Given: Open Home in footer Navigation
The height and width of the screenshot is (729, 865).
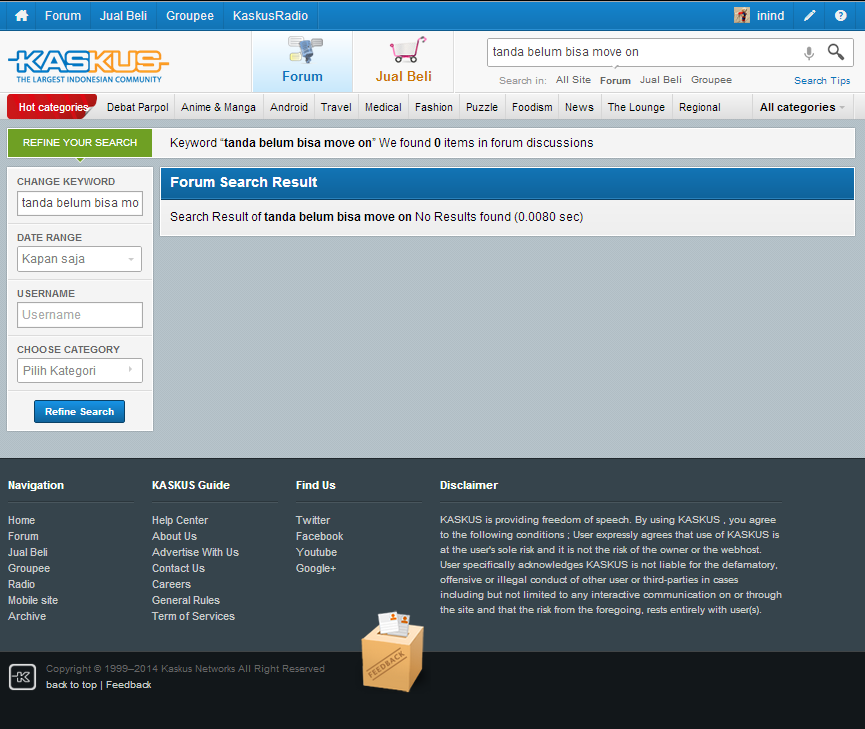Looking at the screenshot, I should (22, 520).
